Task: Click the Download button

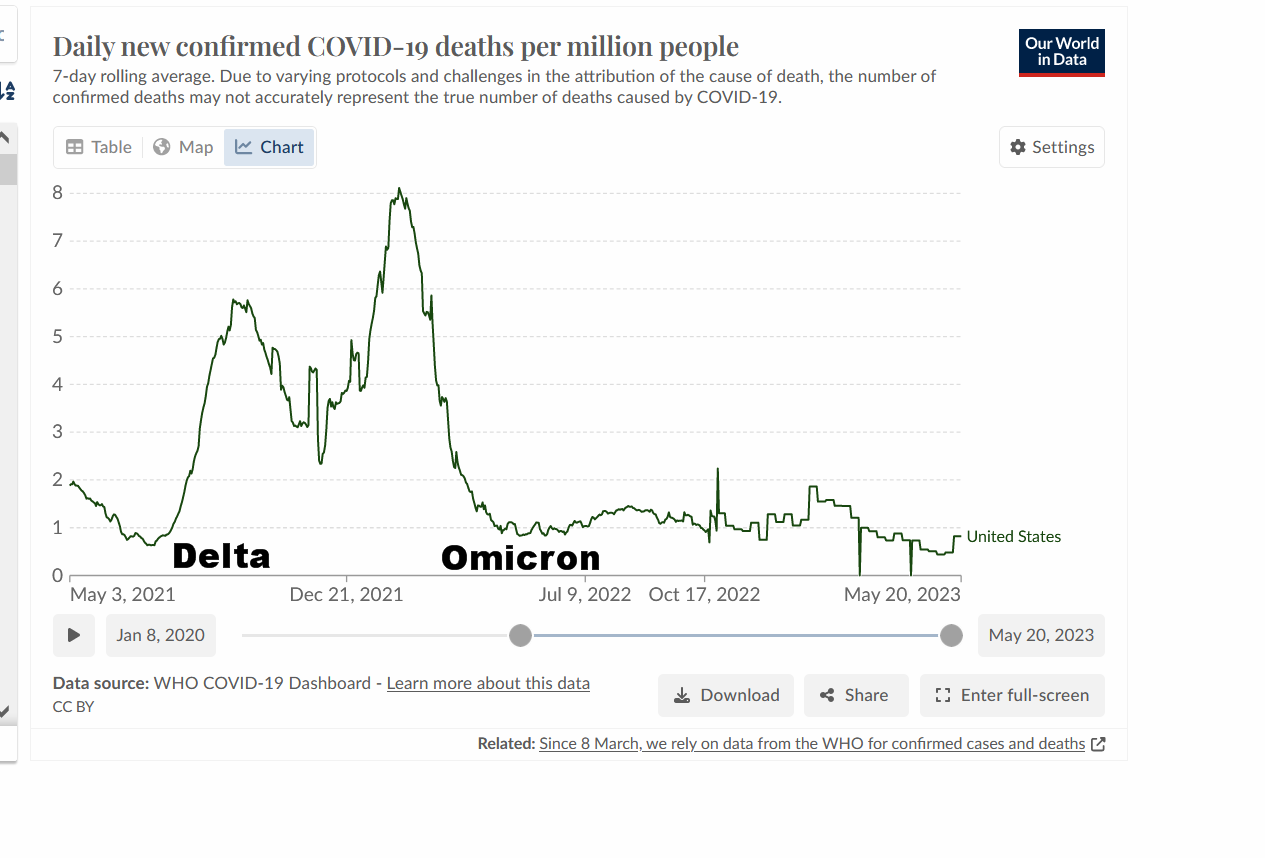Action: click(x=726, y=695)
